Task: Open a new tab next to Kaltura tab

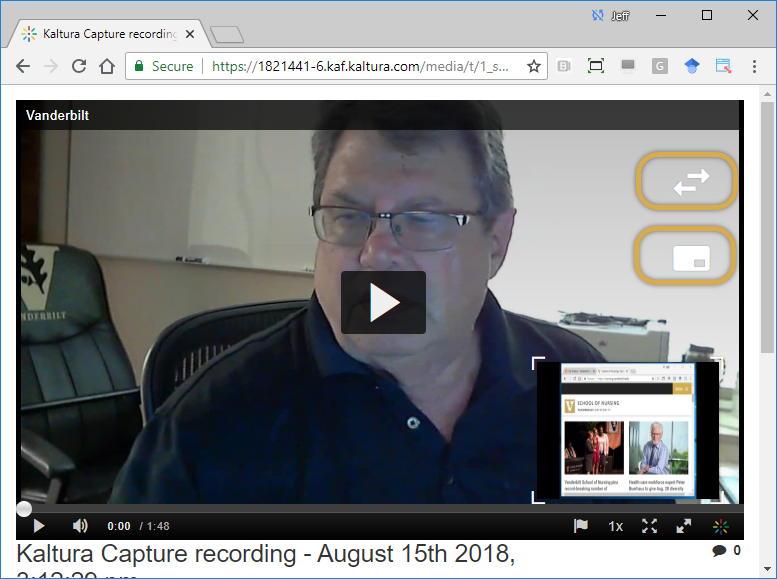Action: tap(228, 35)
